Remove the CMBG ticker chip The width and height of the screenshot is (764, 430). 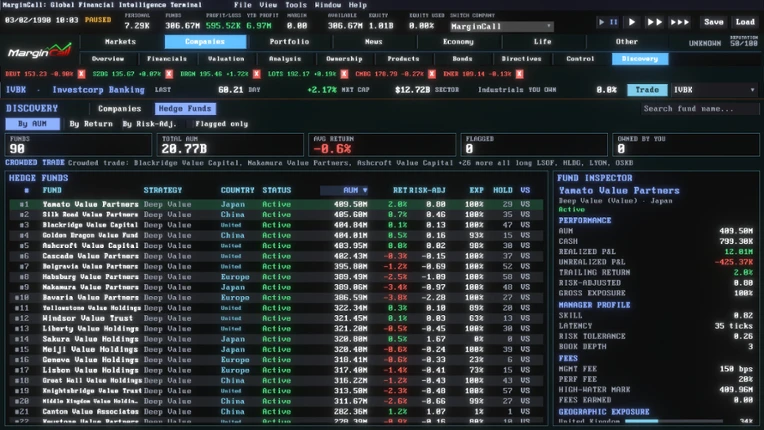[x=432, y=74]
